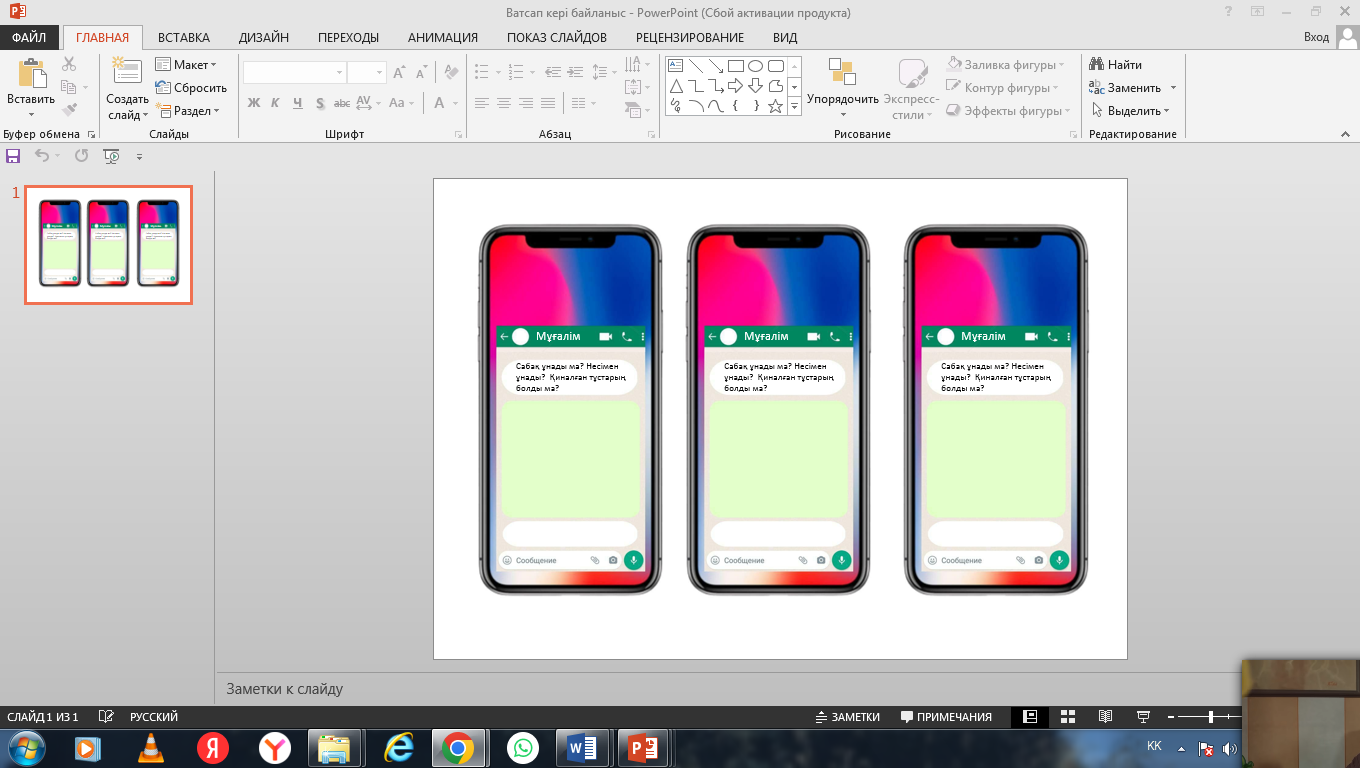Open the ФАЙЛ menu button
1360x768 pixels.
(30, 38)
